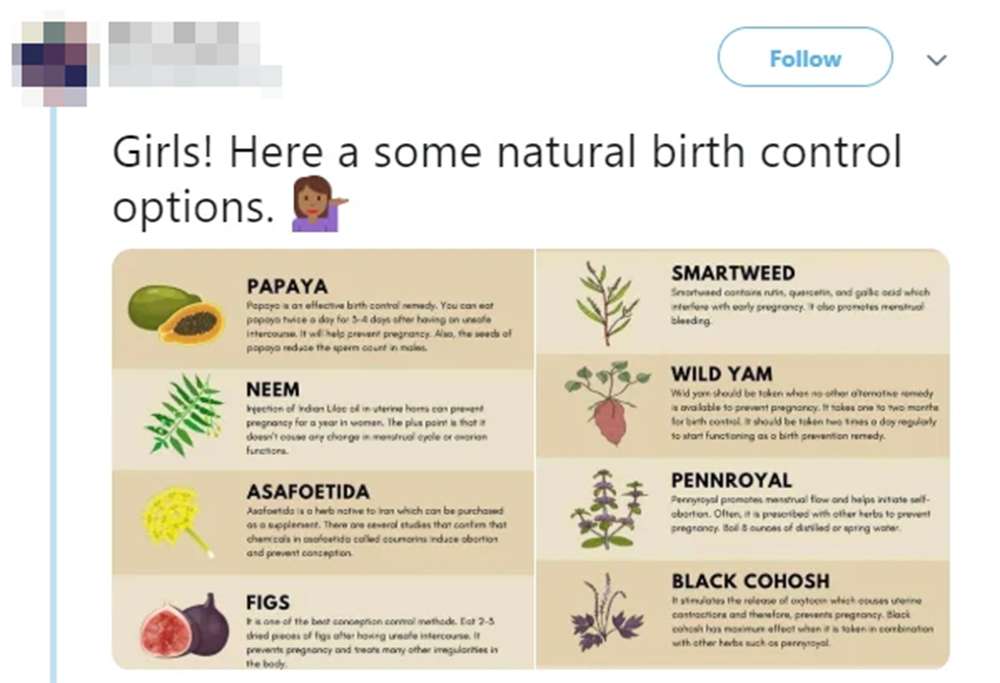Open the tweet options chevron dropdown

937,60
